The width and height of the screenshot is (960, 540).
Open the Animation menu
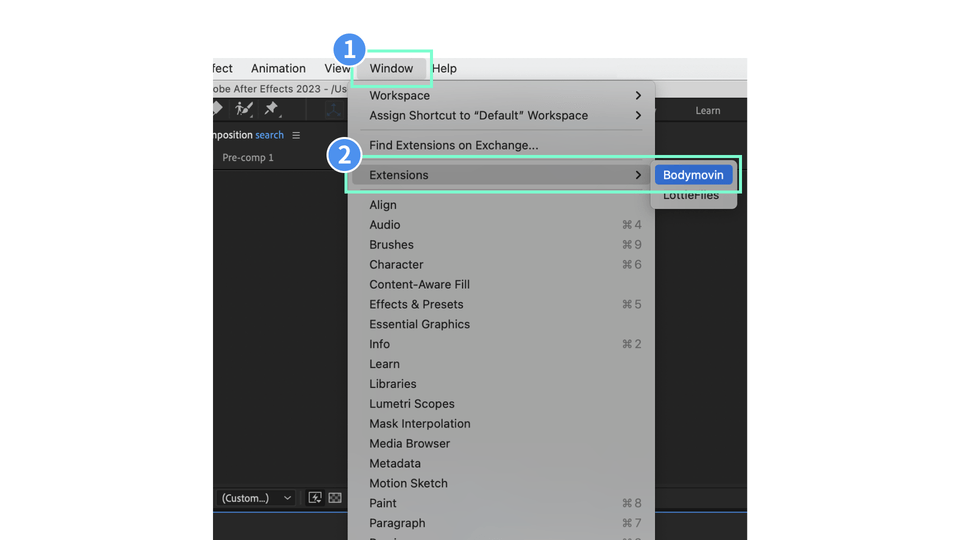pos(278,69)
